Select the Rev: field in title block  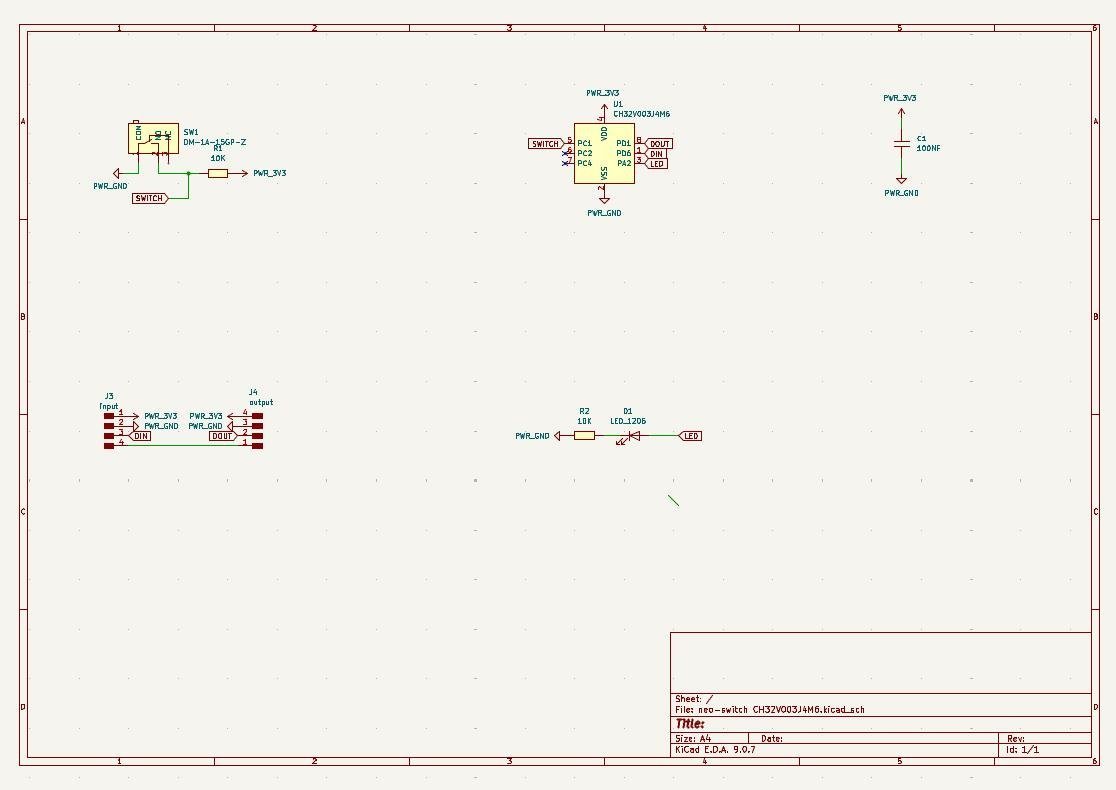pos(1016,739)
